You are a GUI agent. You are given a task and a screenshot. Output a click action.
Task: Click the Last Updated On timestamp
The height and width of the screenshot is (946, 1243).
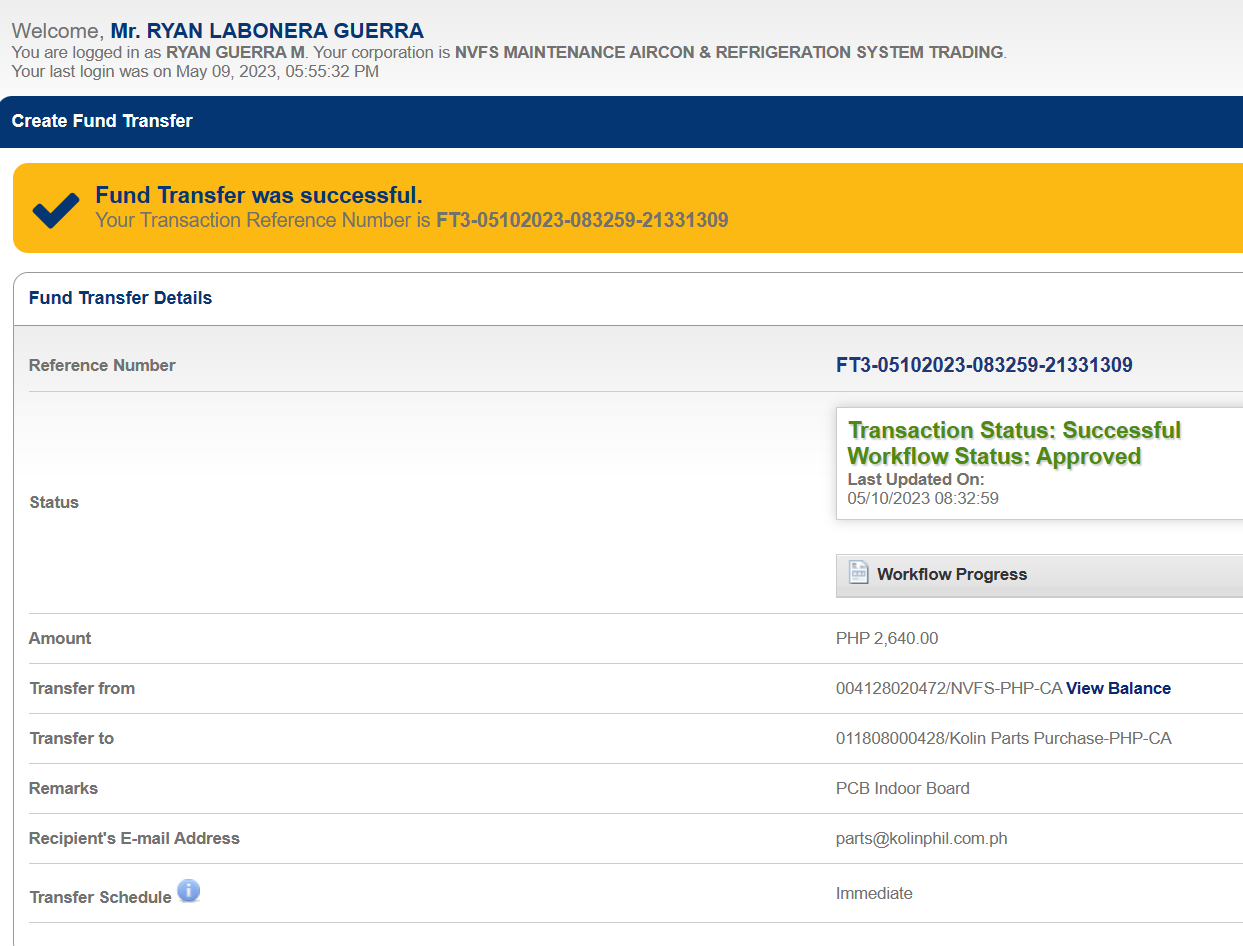922,498
